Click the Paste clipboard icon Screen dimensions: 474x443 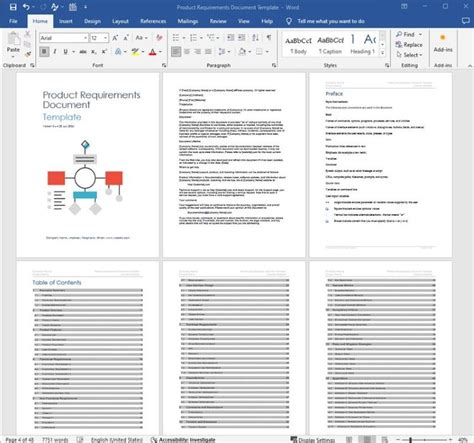click(14, 39)
